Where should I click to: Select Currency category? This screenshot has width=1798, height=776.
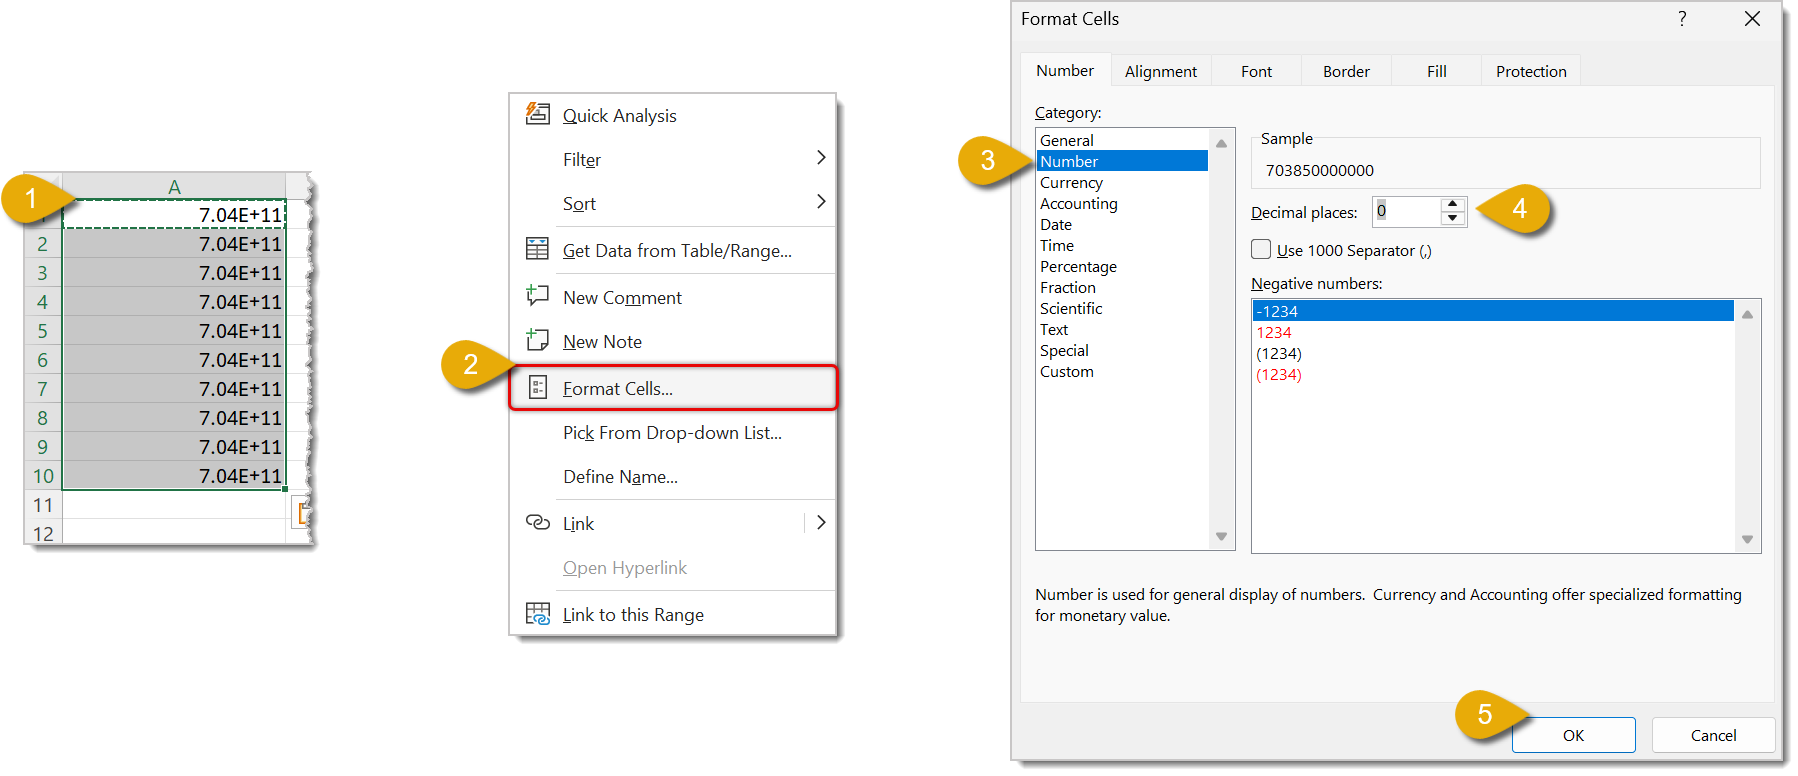click(x=1122, y=182)
